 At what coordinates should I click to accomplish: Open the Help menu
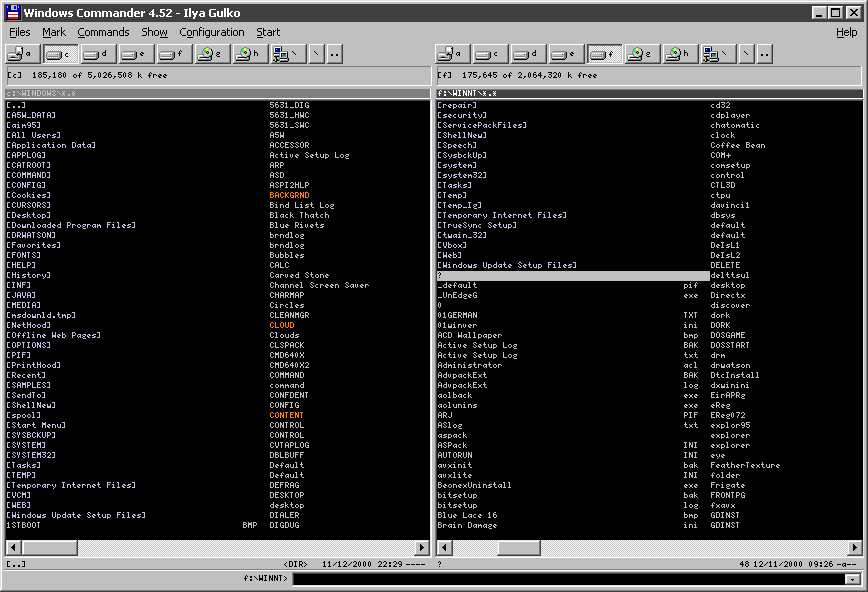(846, 32)
